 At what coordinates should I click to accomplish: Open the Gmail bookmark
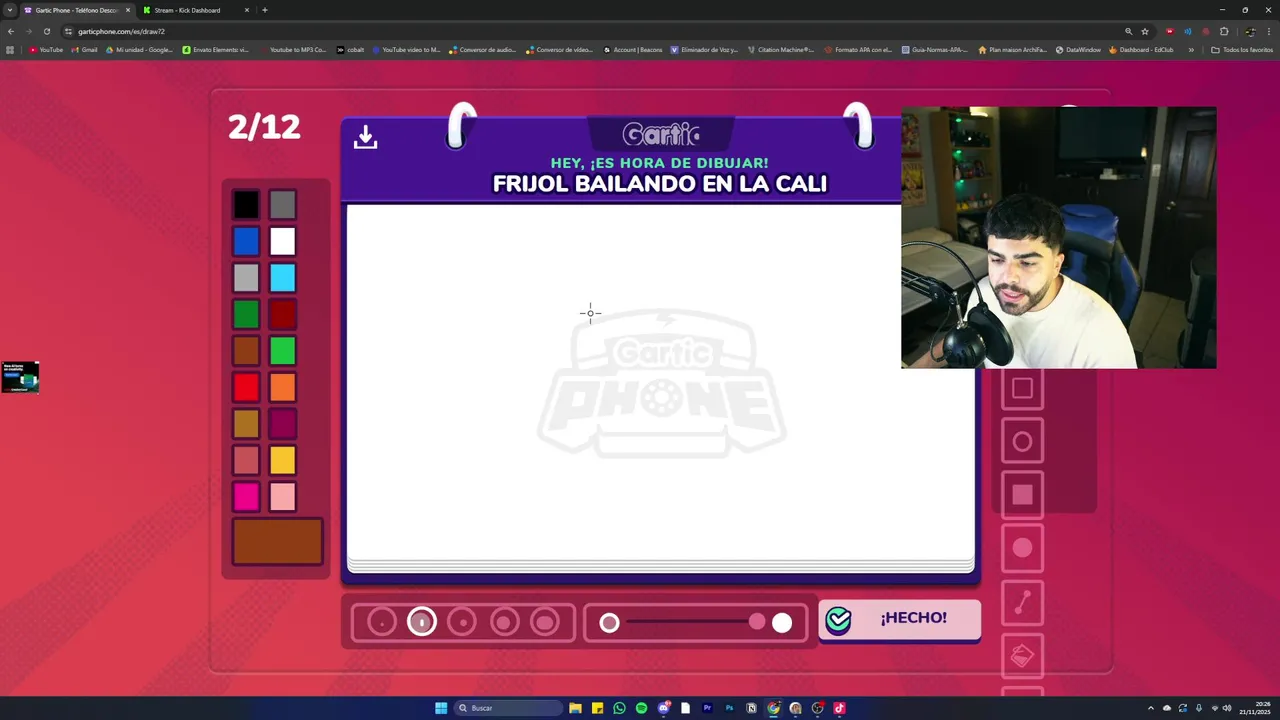pyautogui.click(x=84, y=49)
